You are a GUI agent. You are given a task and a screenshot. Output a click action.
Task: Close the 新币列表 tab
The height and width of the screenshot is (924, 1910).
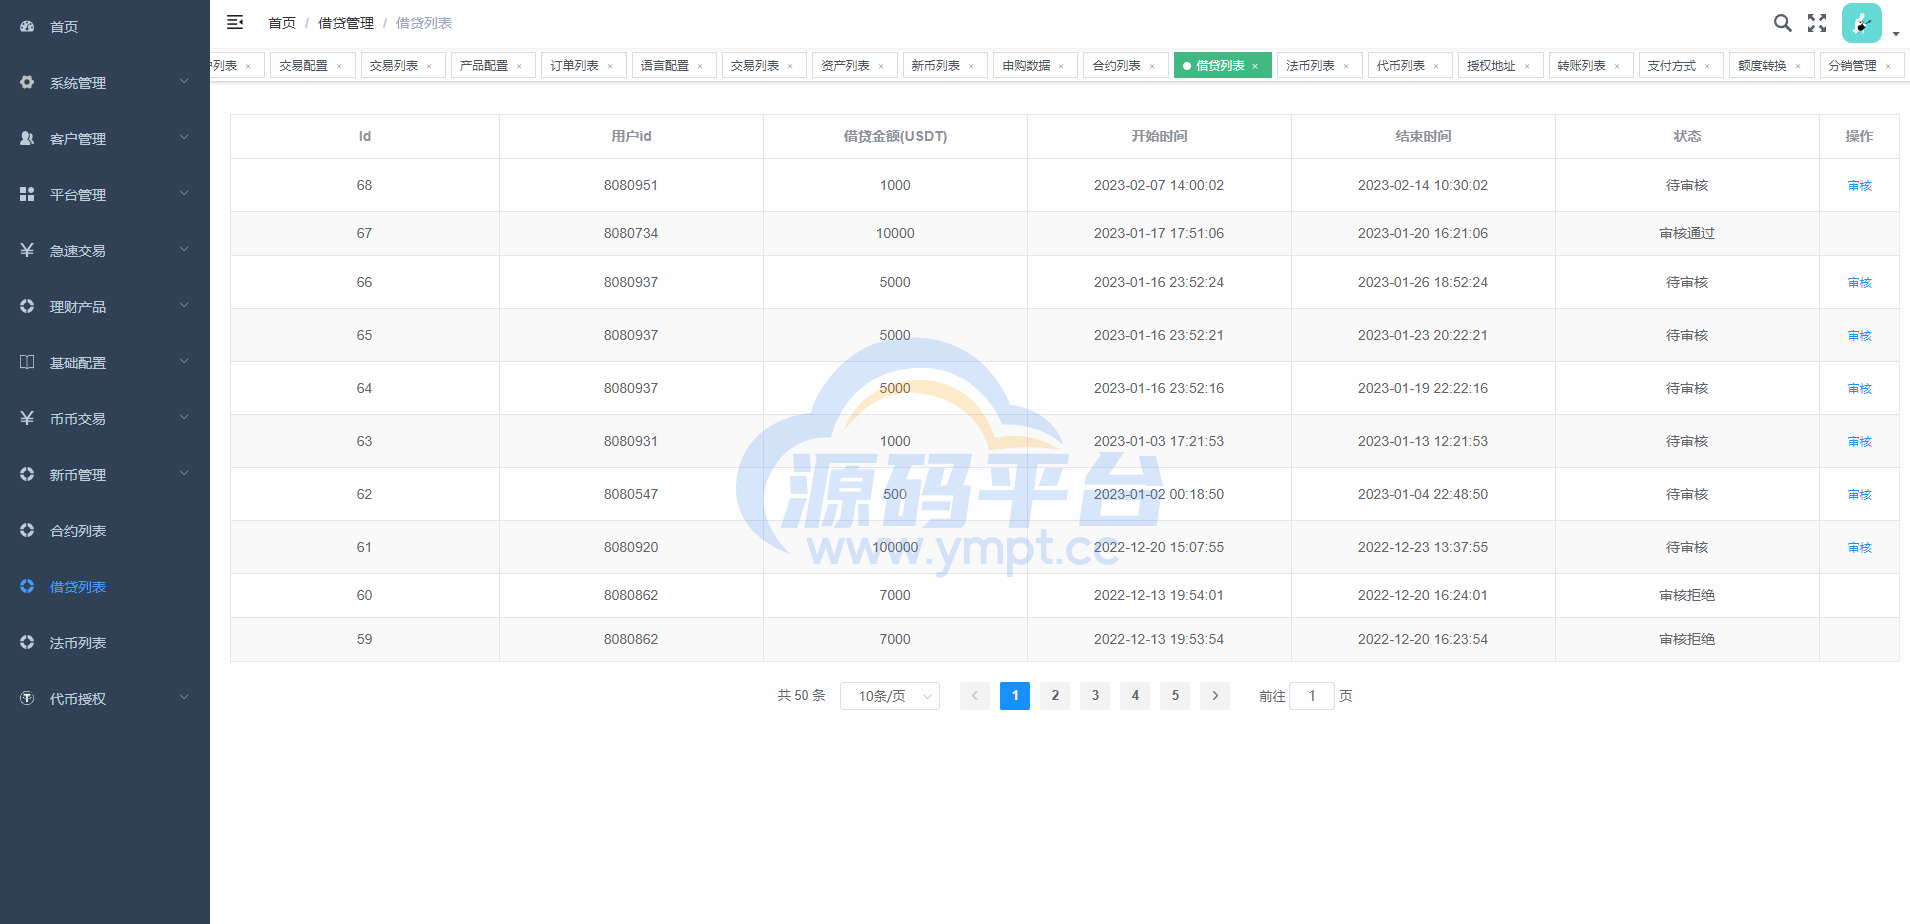tap(971, 66)
